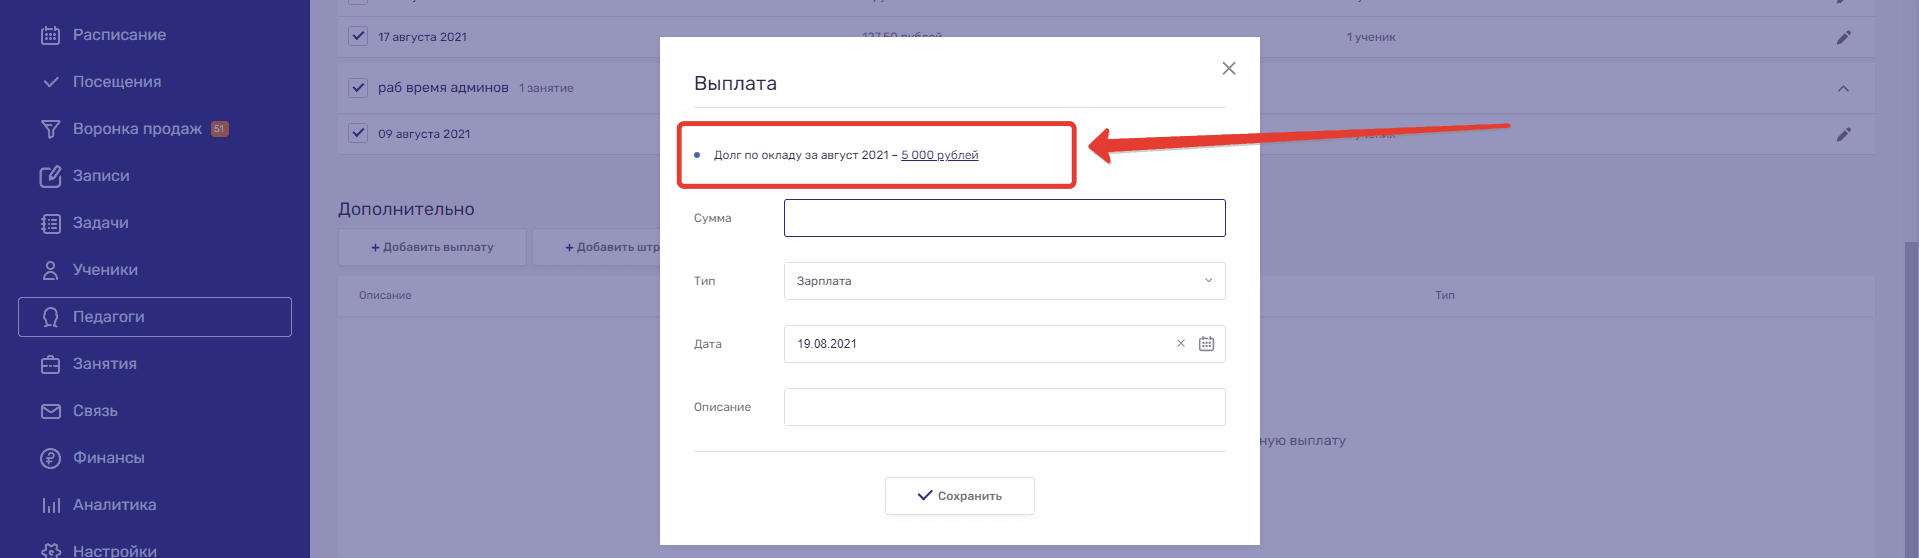Click pencil icon for 09 августа row
Image resolution: width=1919 pixels, height=558 pixels.
click(1843, 134)
